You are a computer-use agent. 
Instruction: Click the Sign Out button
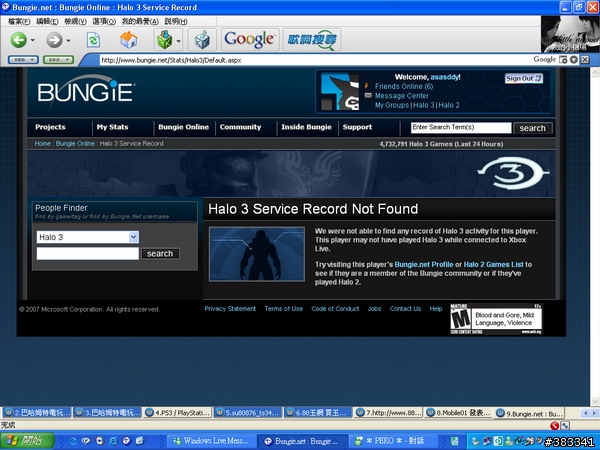(x=523, y=78)
